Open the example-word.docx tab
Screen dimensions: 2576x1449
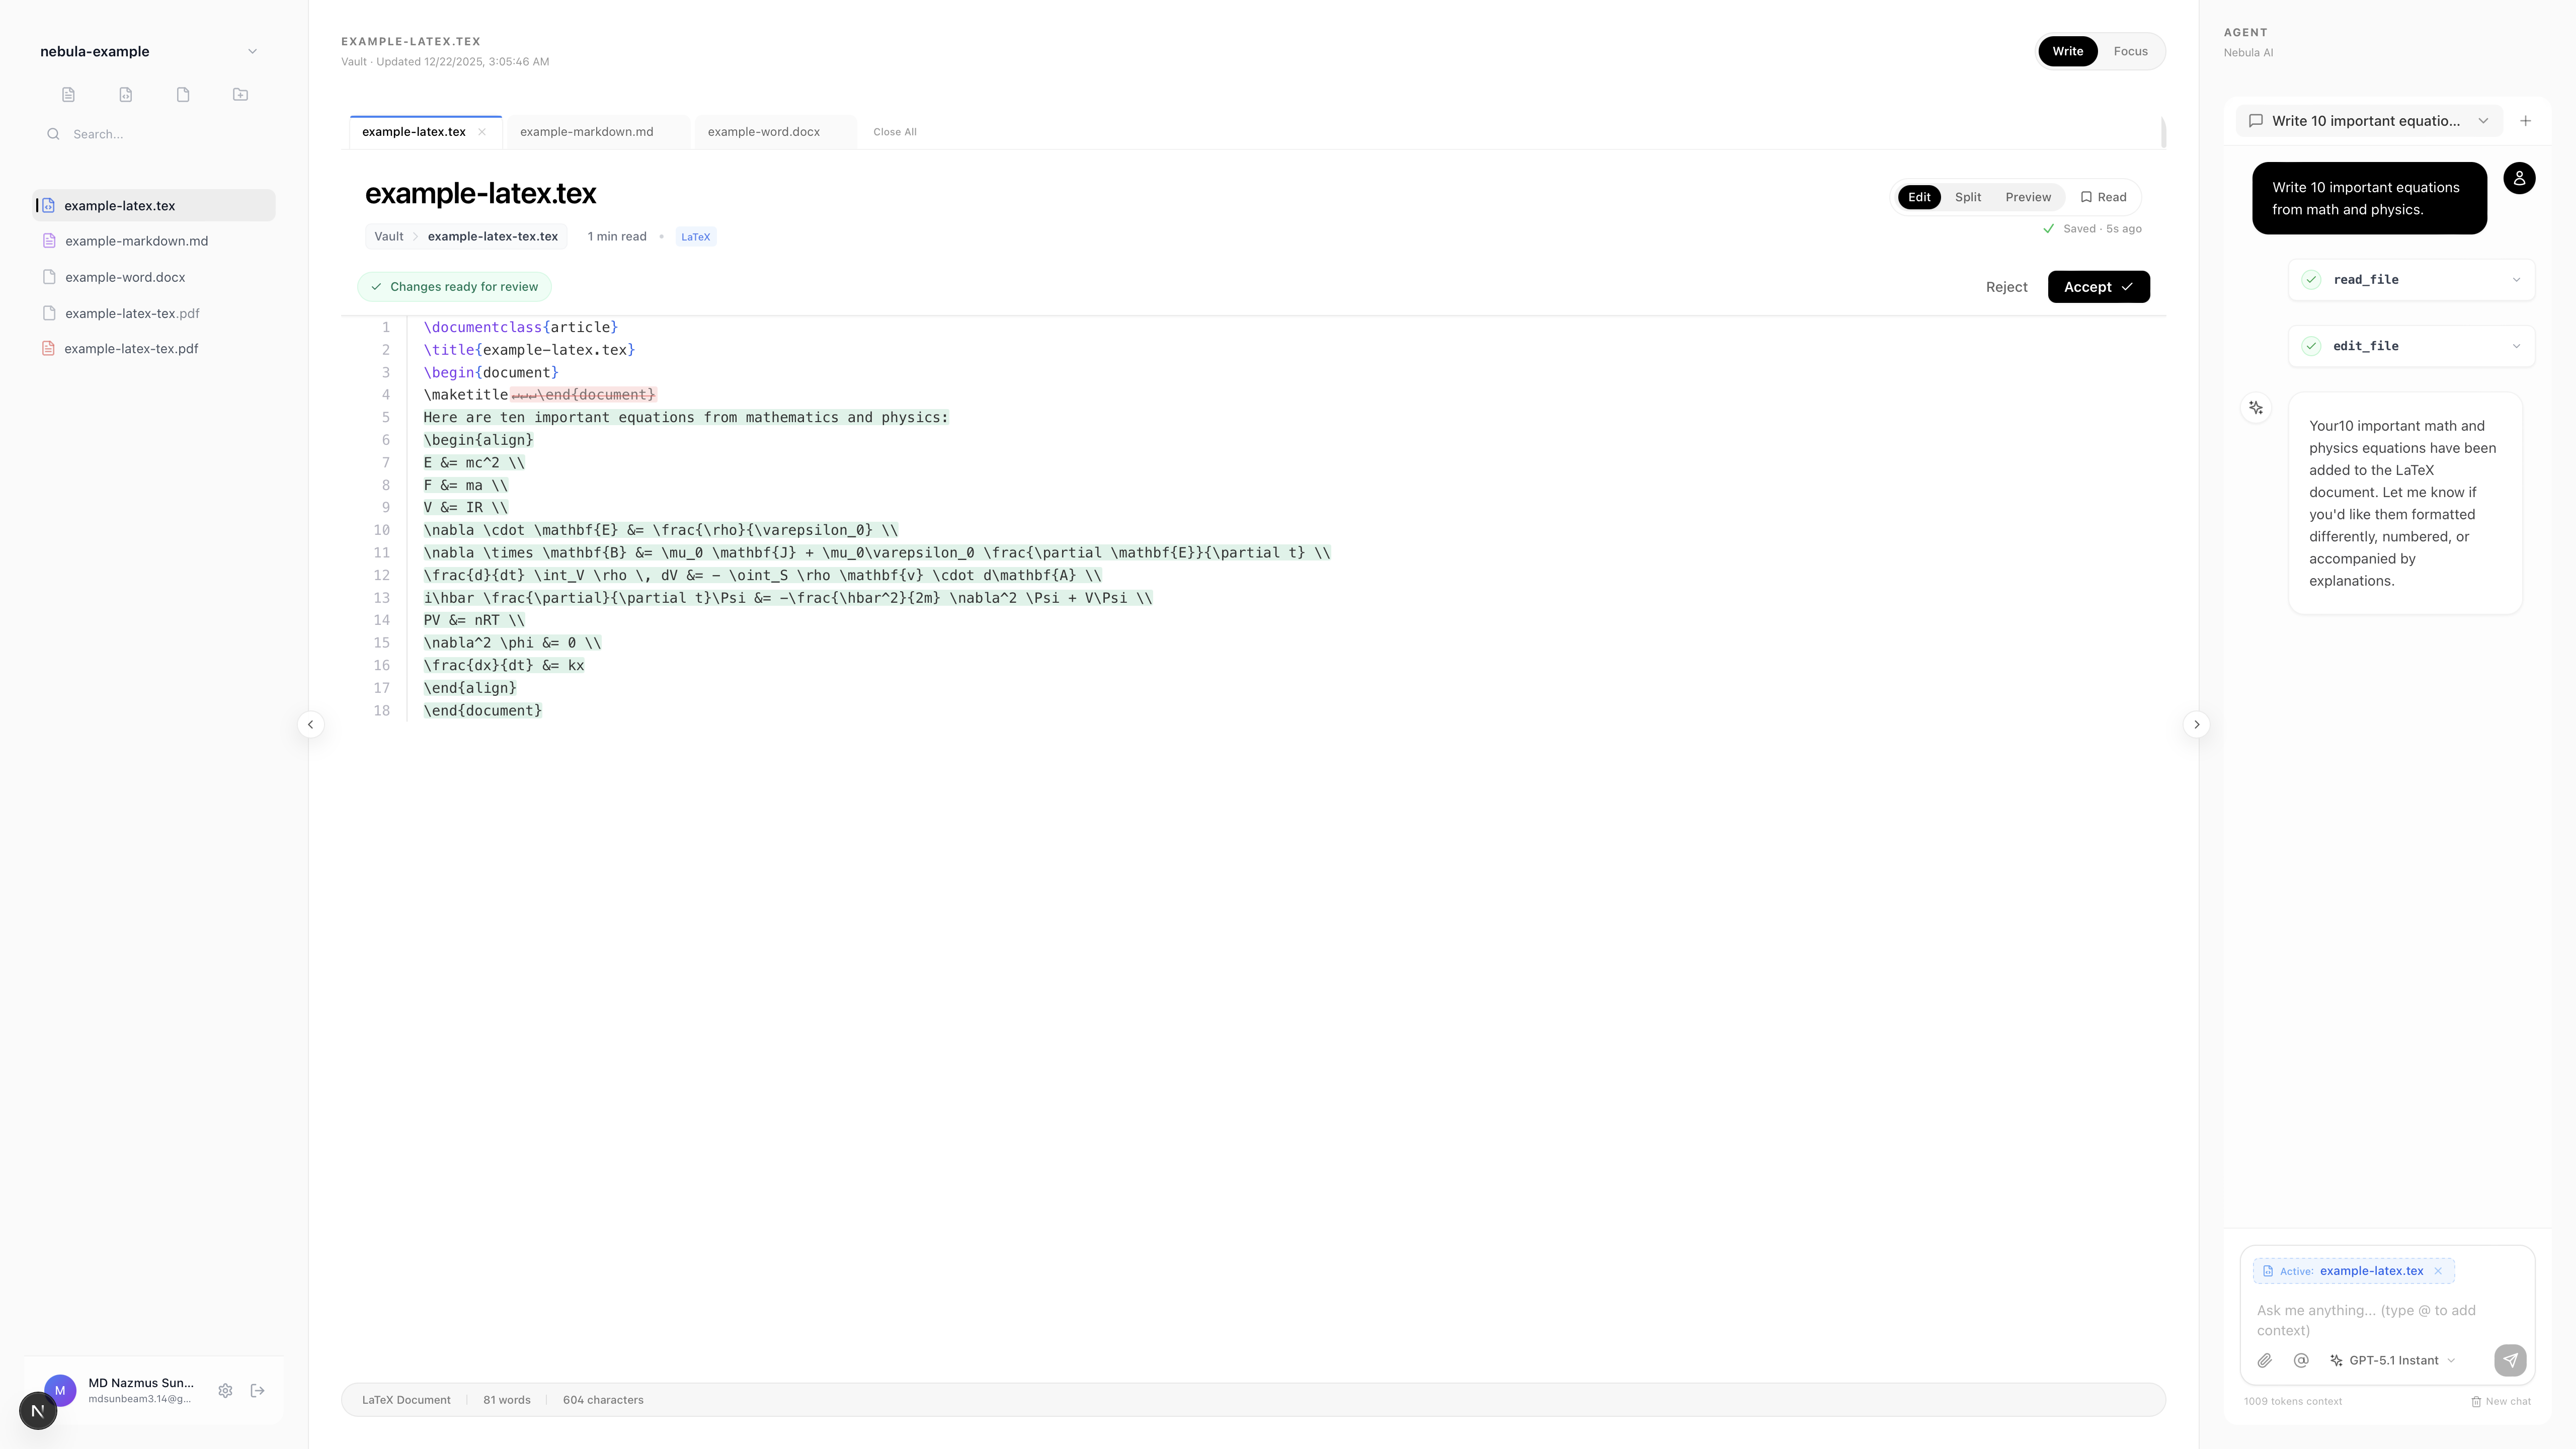pyautogui.click(x=763, y=132)
